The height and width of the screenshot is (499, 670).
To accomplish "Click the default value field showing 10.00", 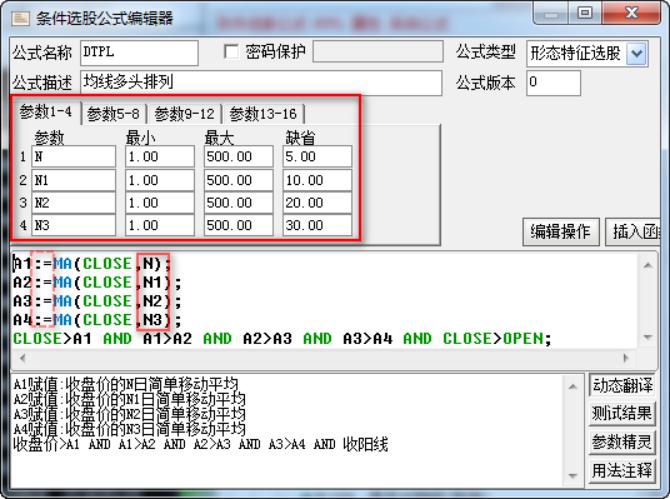I will 317,180.
